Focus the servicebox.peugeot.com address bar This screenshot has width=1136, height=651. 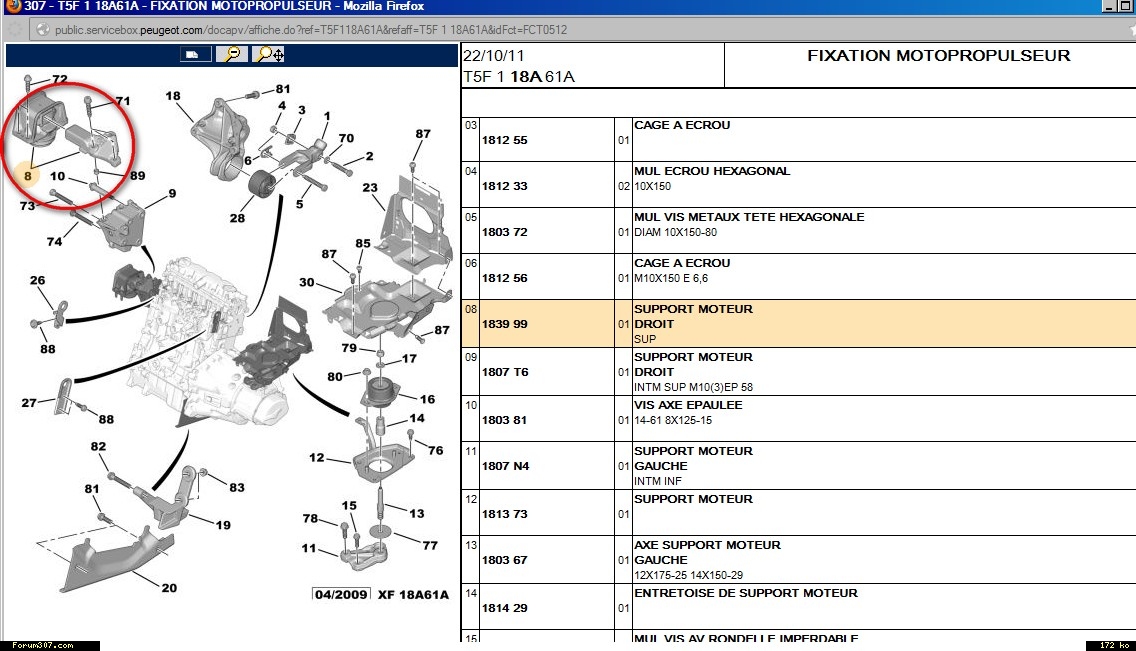(x=580, y=30)
